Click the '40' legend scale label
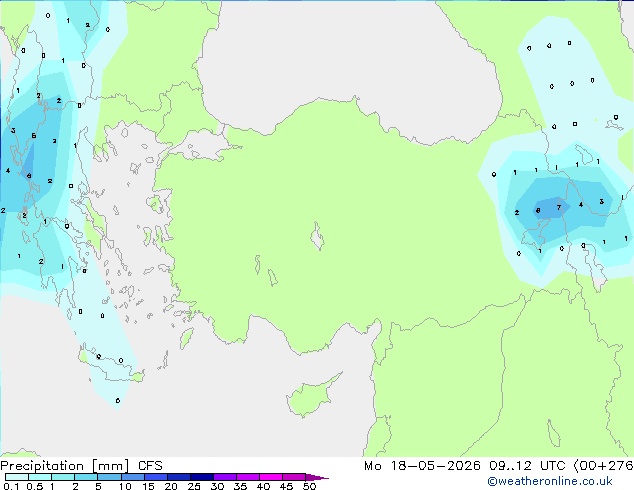Viewport: 634px width, 490px height. (x=263, y=486)
